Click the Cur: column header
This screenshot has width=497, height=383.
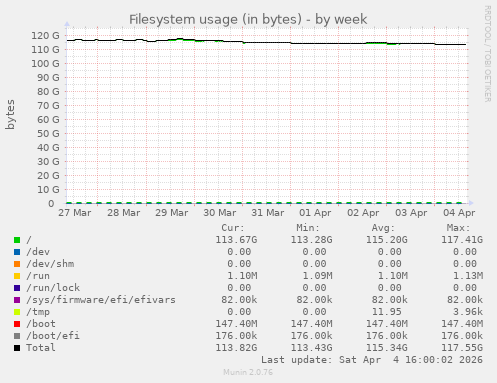coord(233,228)
